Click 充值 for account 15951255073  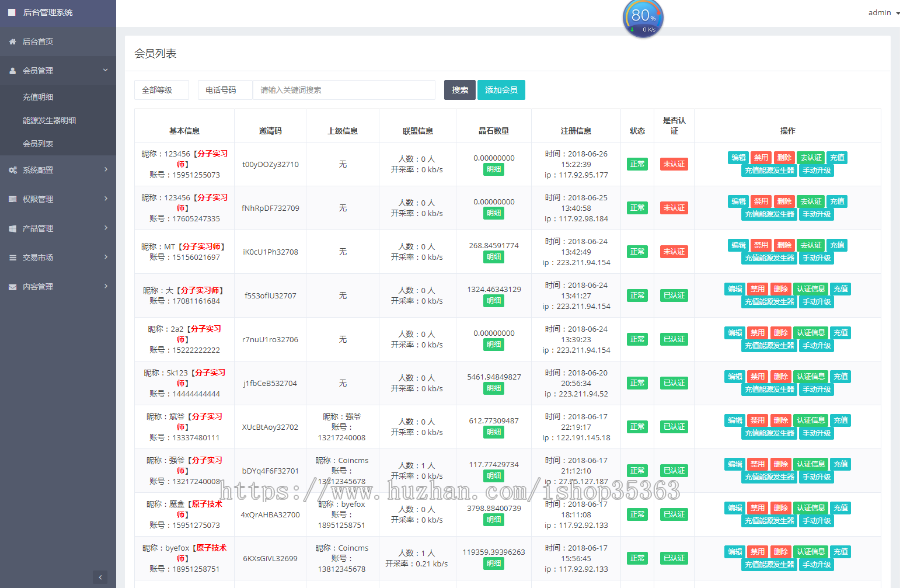(837, 157)
